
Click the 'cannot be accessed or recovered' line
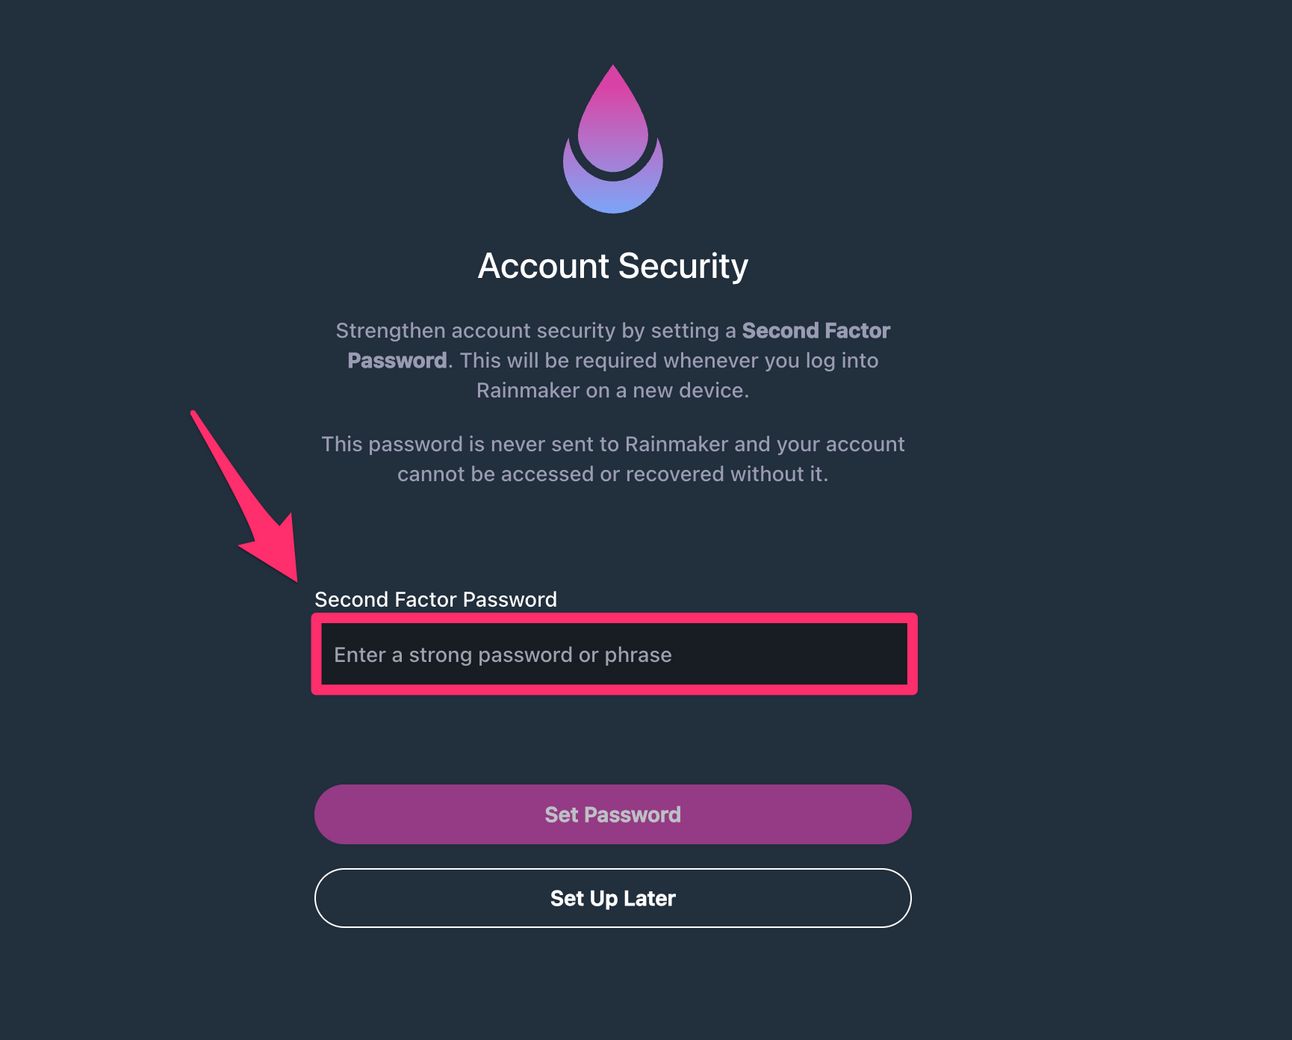click(612, 474)
